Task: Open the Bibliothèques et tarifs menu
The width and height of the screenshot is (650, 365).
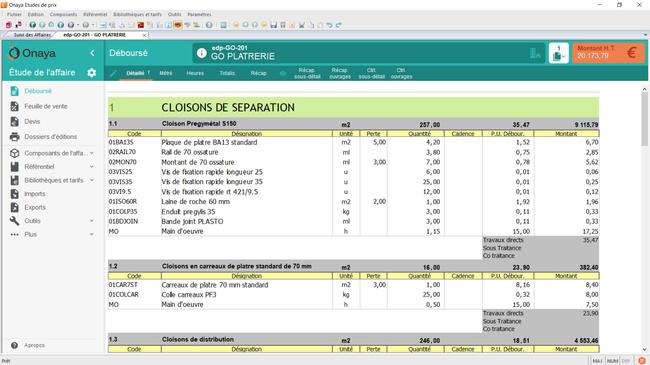Action: (137, 14)
